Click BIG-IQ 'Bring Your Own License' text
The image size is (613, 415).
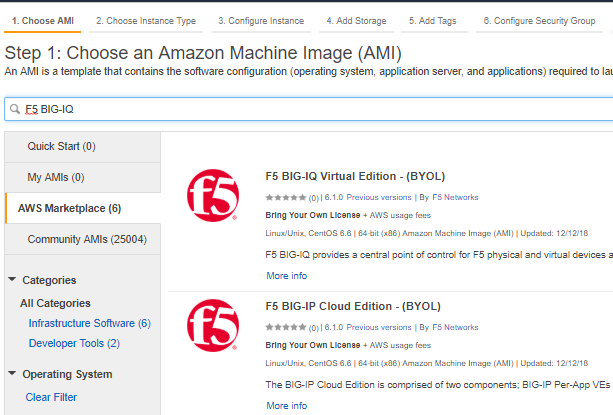tap(313, 215)
